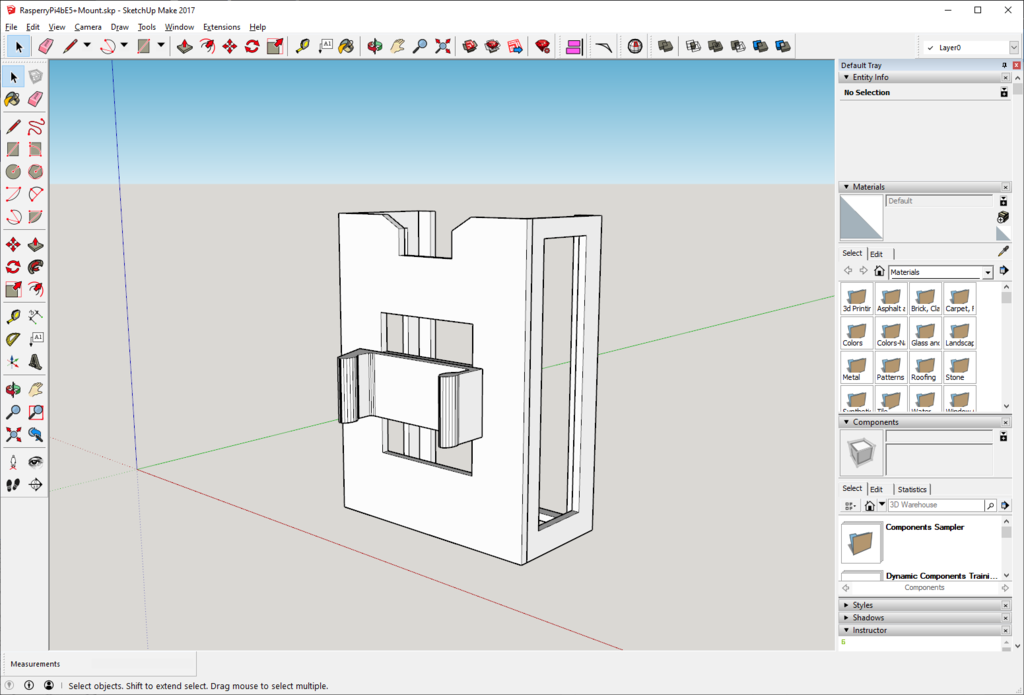Expand the Shadows panel
Screen dimensions: 1024x695
[x=867, y=618]
